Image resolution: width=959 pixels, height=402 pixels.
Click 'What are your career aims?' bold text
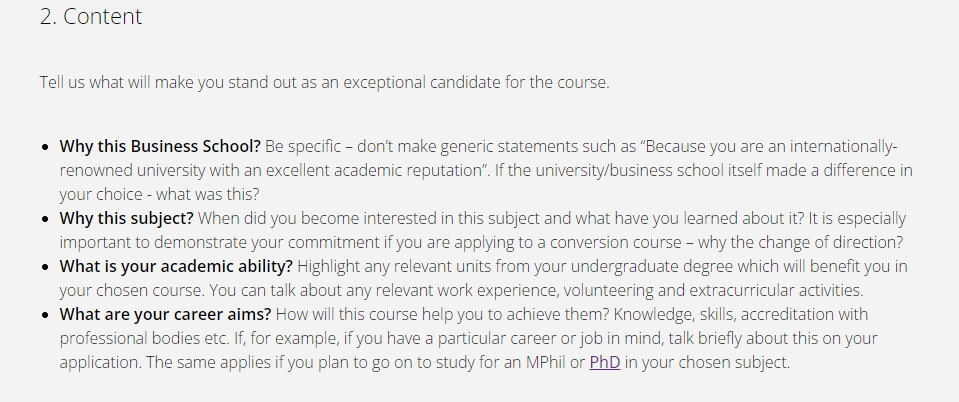tap(165, 315)
